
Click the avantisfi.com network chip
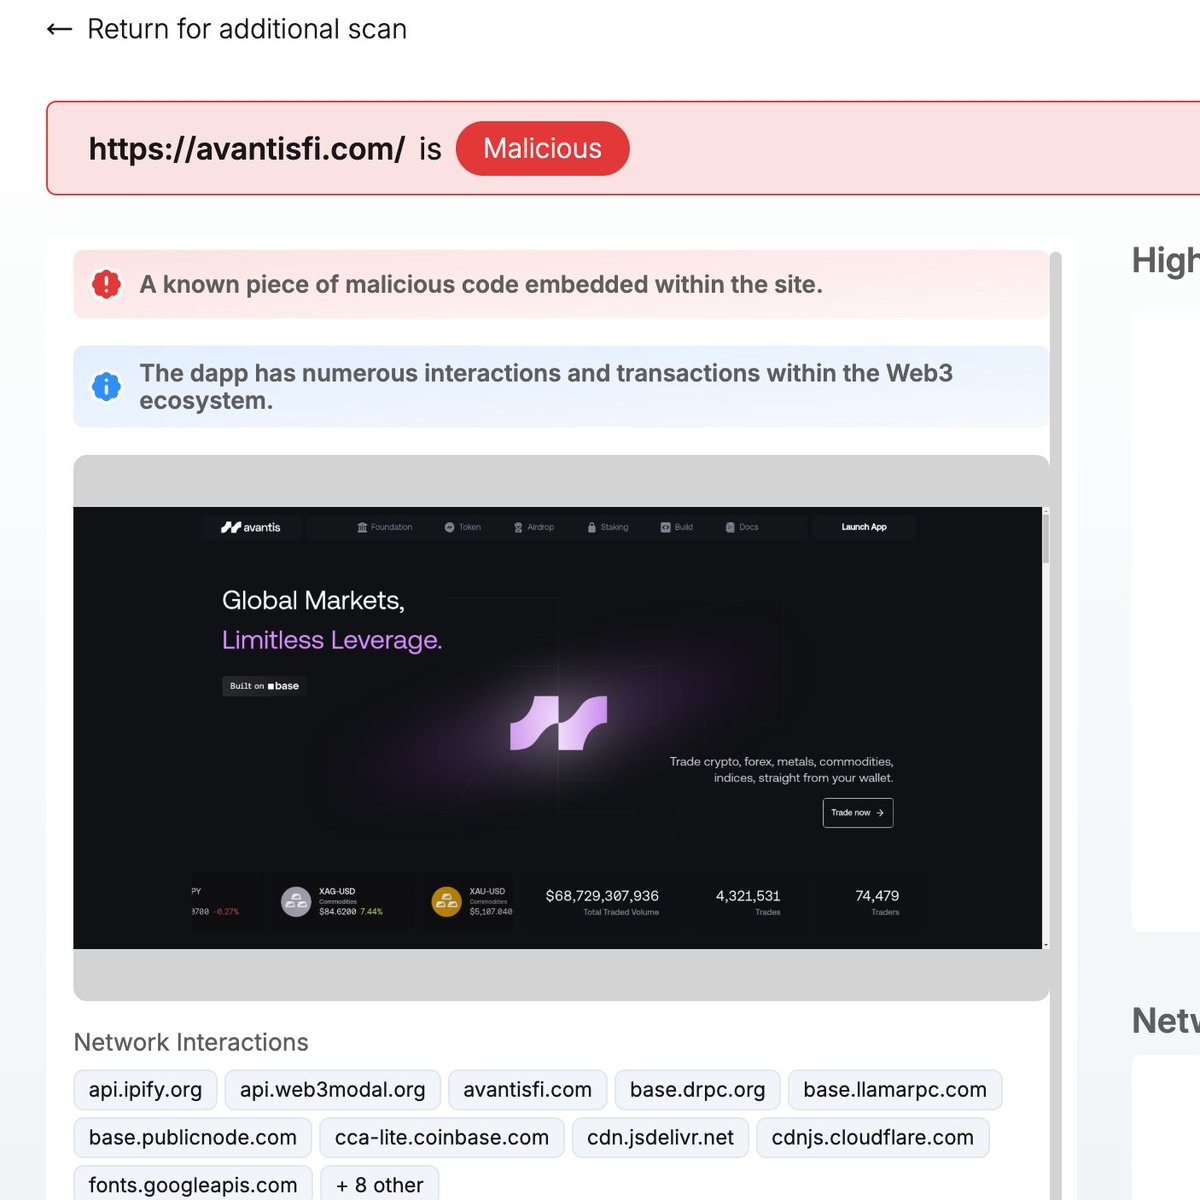click(528, 1090)
